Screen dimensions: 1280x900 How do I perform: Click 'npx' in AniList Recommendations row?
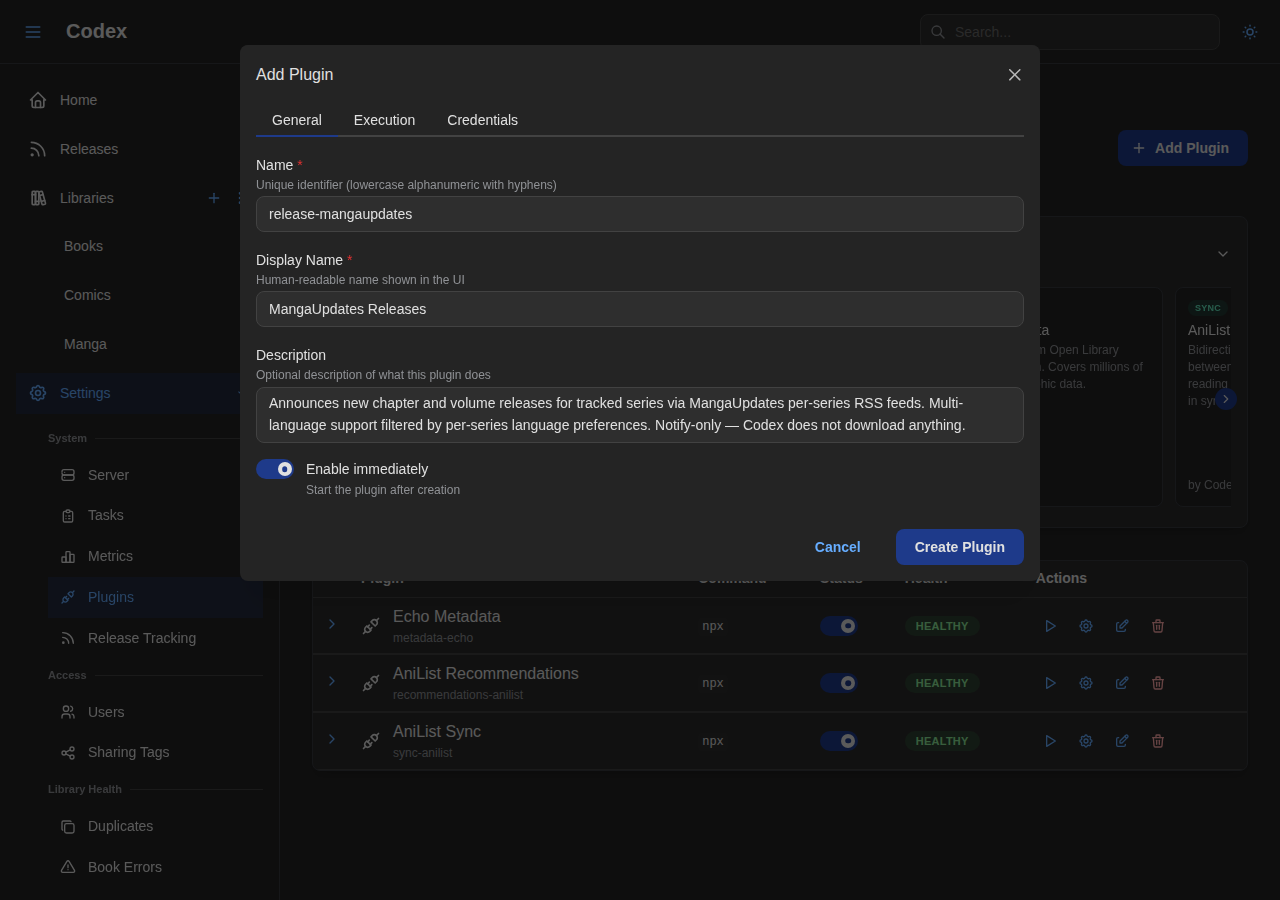pos(713,683)
